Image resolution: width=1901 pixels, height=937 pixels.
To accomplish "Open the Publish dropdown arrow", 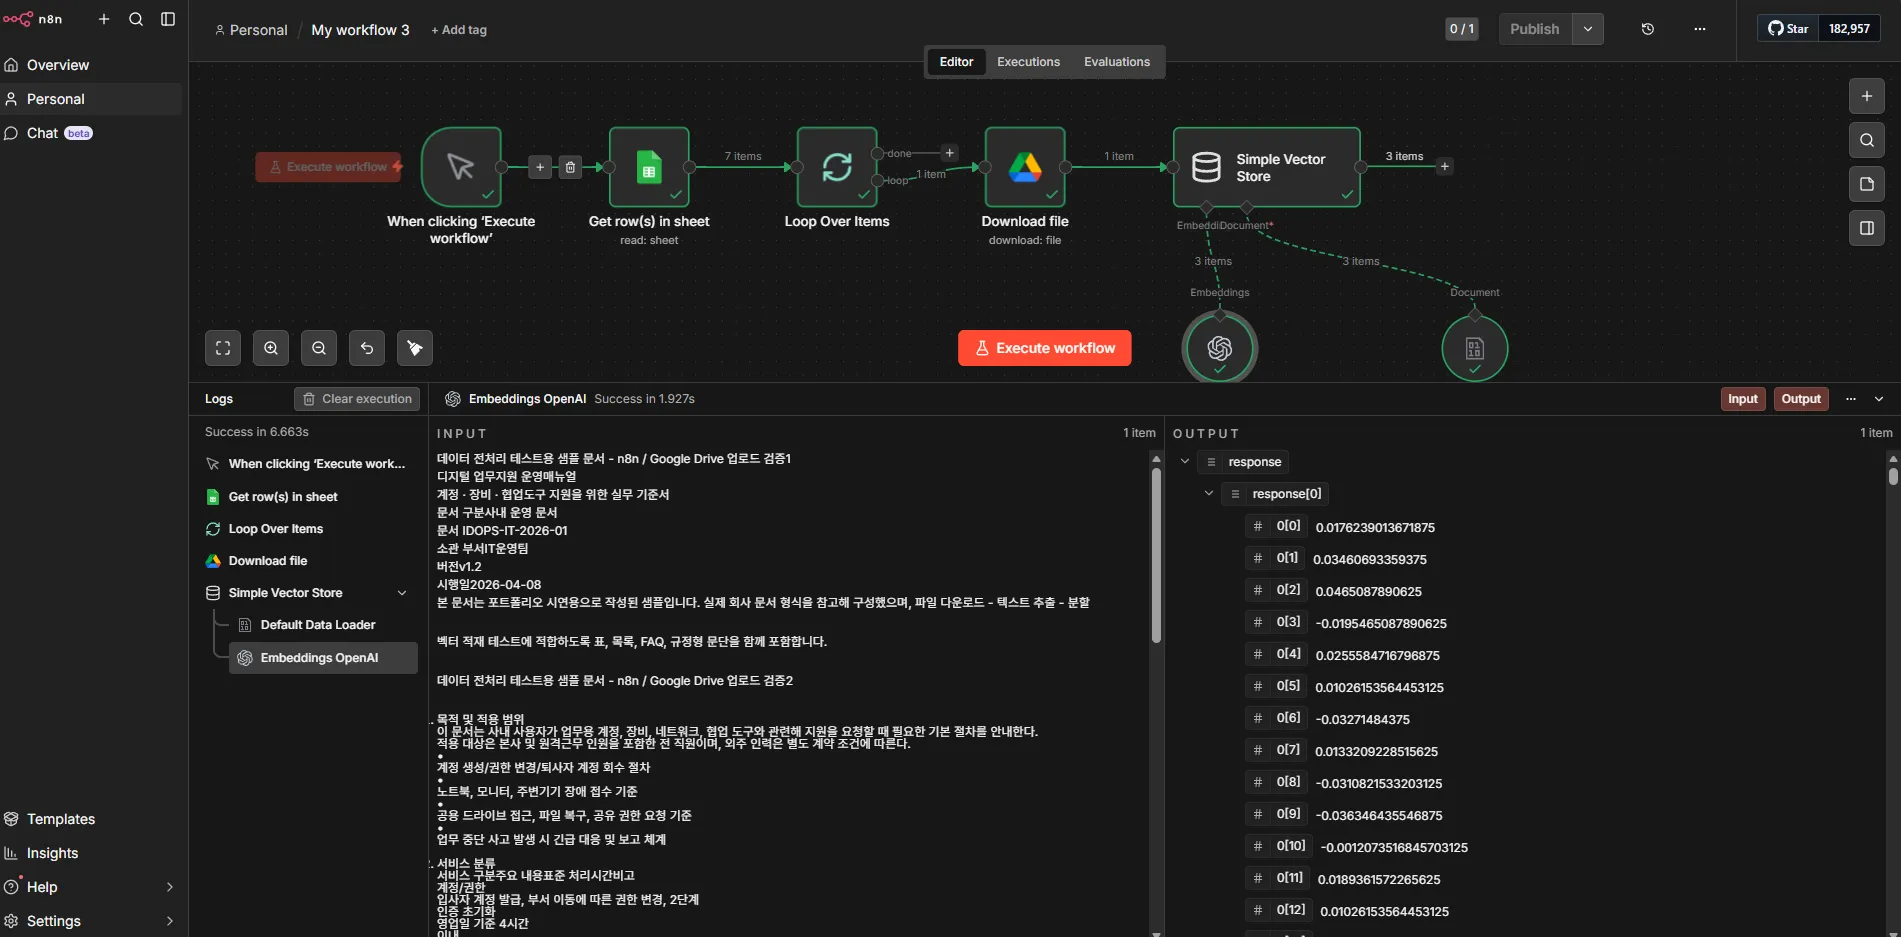I will click(x=1588, y=29).
